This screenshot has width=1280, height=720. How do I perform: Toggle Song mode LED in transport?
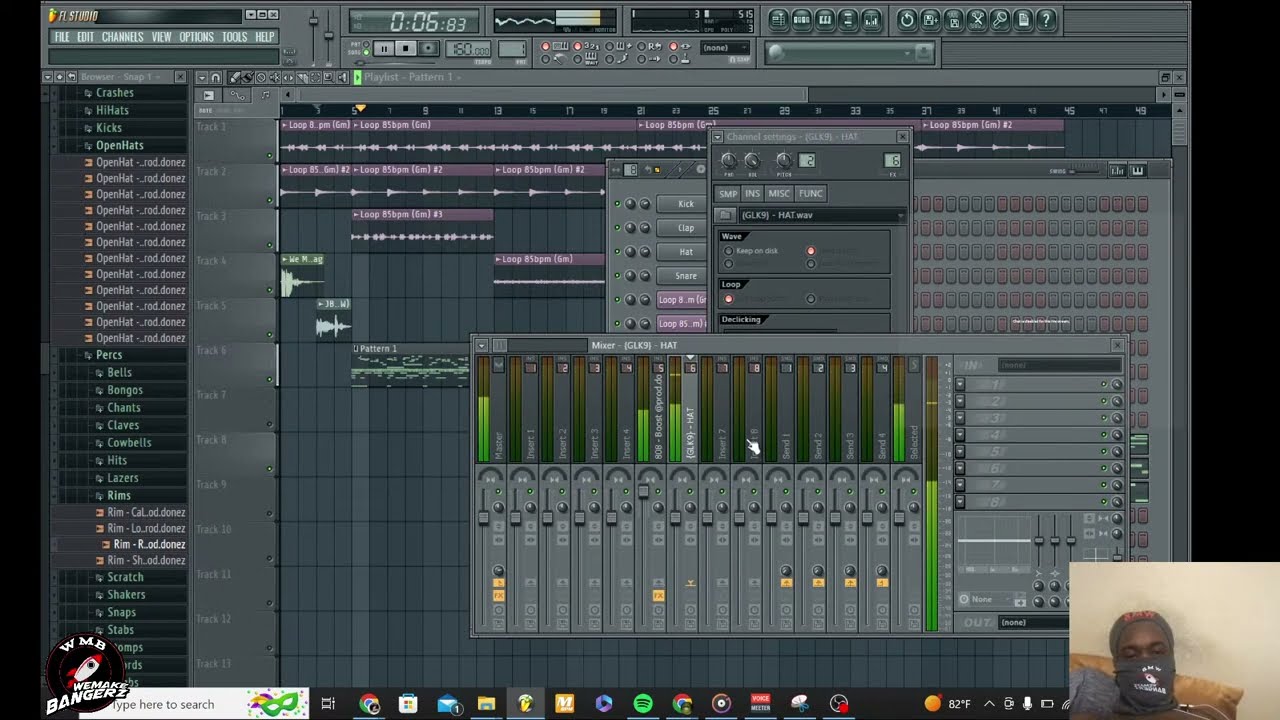[366, 52]
